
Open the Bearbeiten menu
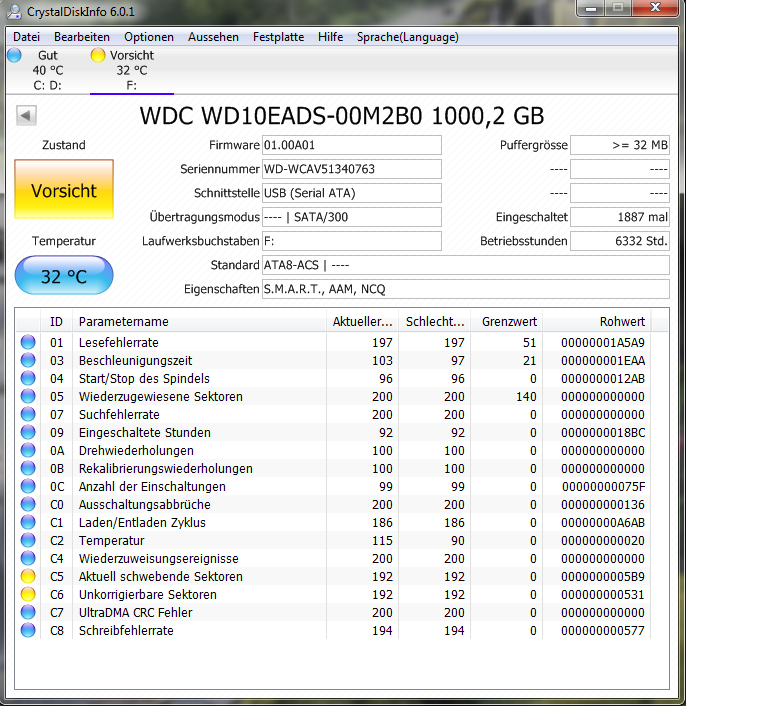(x=82, y=37)
